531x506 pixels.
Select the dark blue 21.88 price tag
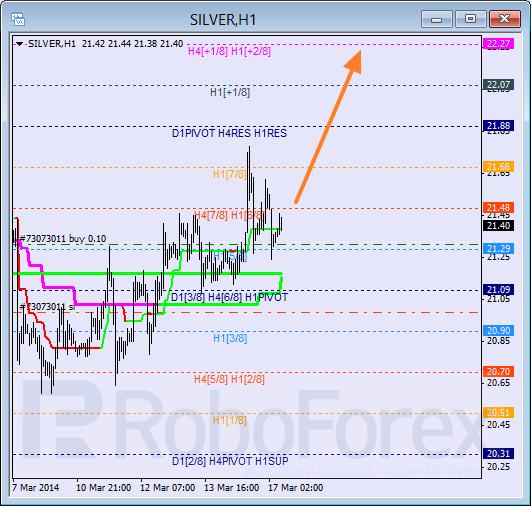[x=498, y=126]
